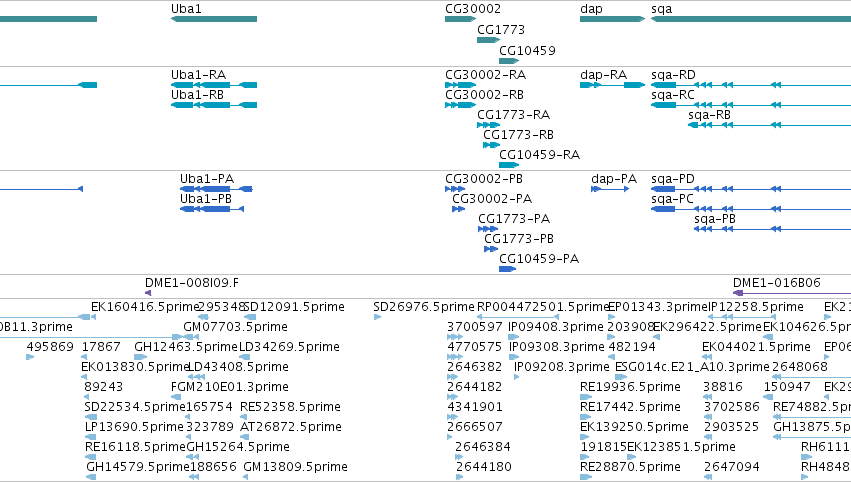The width and height of the screenshot is (851, 482).
Task: Open the CG10459 gene label
Action: pyautogui.click(x=527, y=50)
